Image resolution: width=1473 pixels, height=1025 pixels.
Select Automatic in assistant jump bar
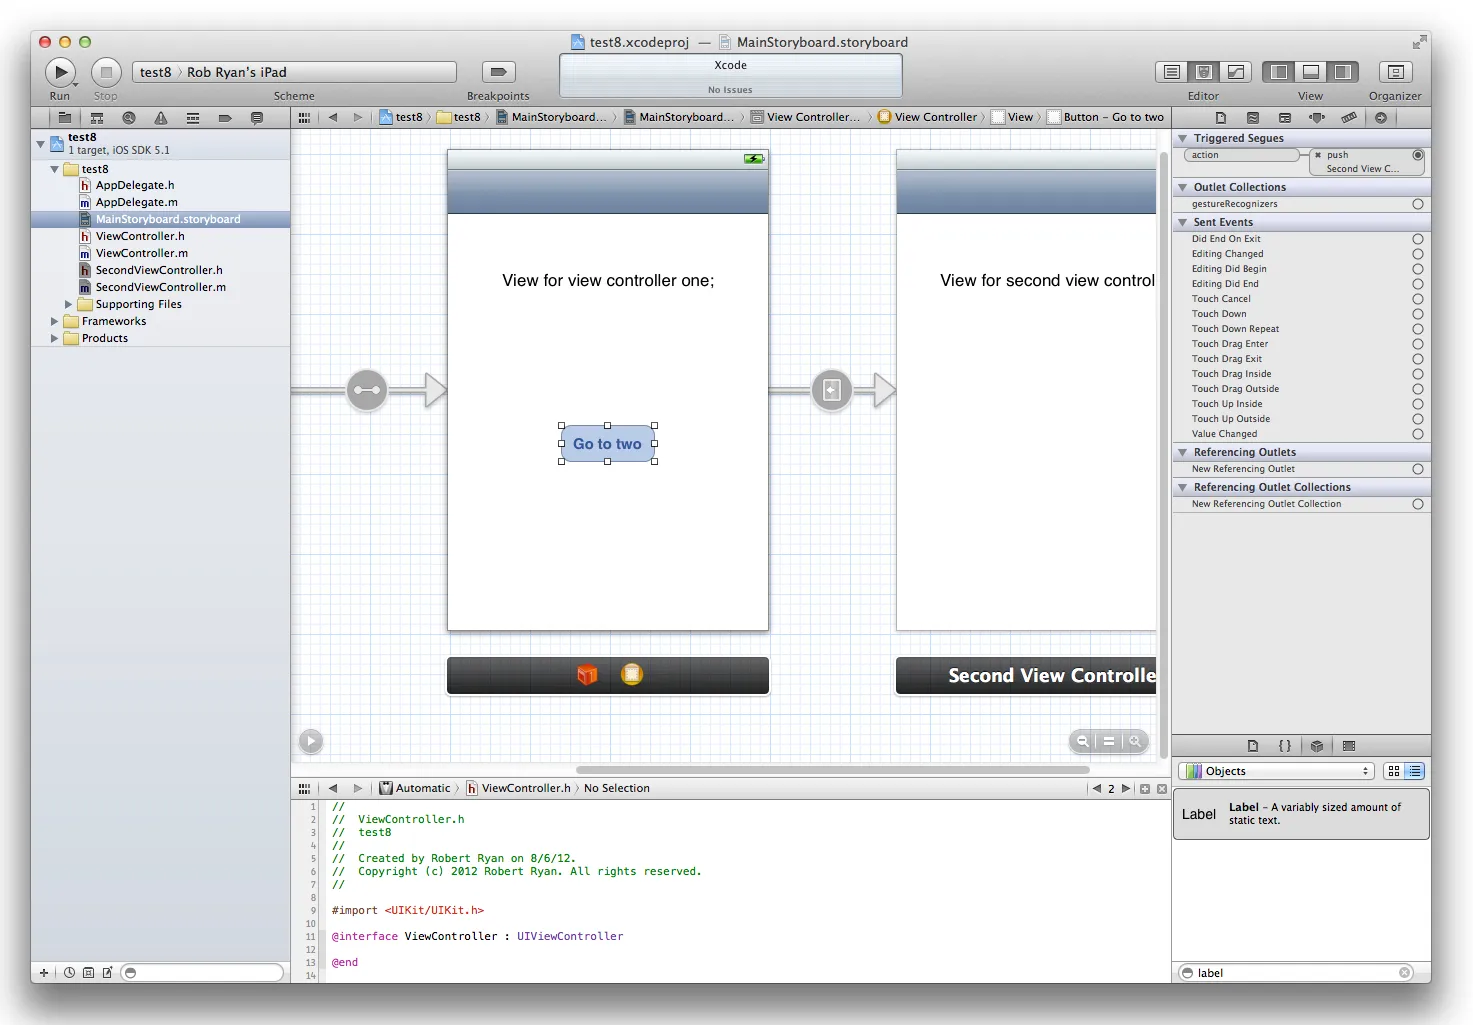pyautogui.click(x=415, y=788)
